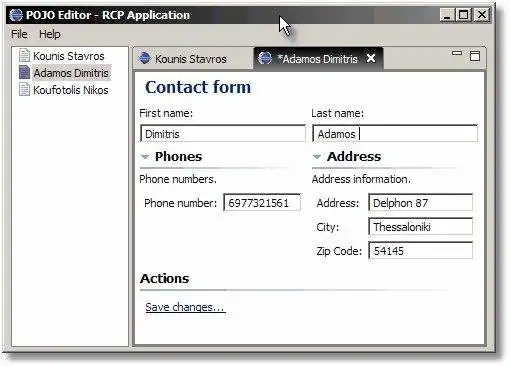Click the Phone numbers. description text

[x=178, y=179]
